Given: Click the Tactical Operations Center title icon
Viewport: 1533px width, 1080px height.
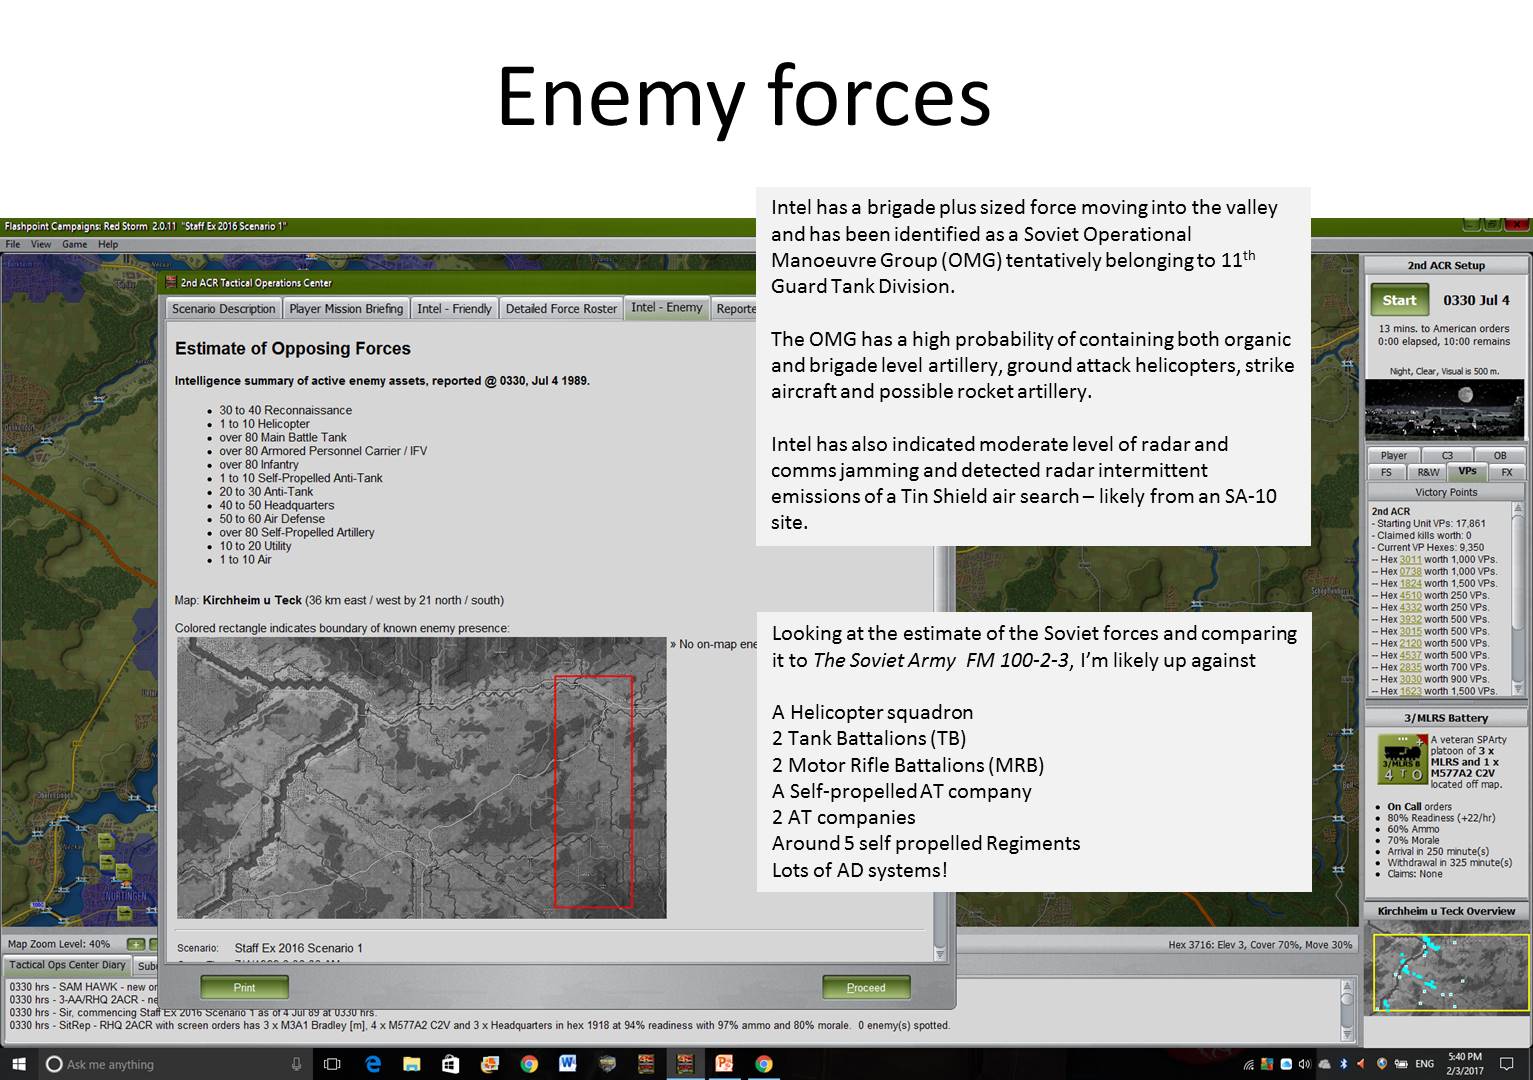Looking at the screenshot, I should (171, 283).
